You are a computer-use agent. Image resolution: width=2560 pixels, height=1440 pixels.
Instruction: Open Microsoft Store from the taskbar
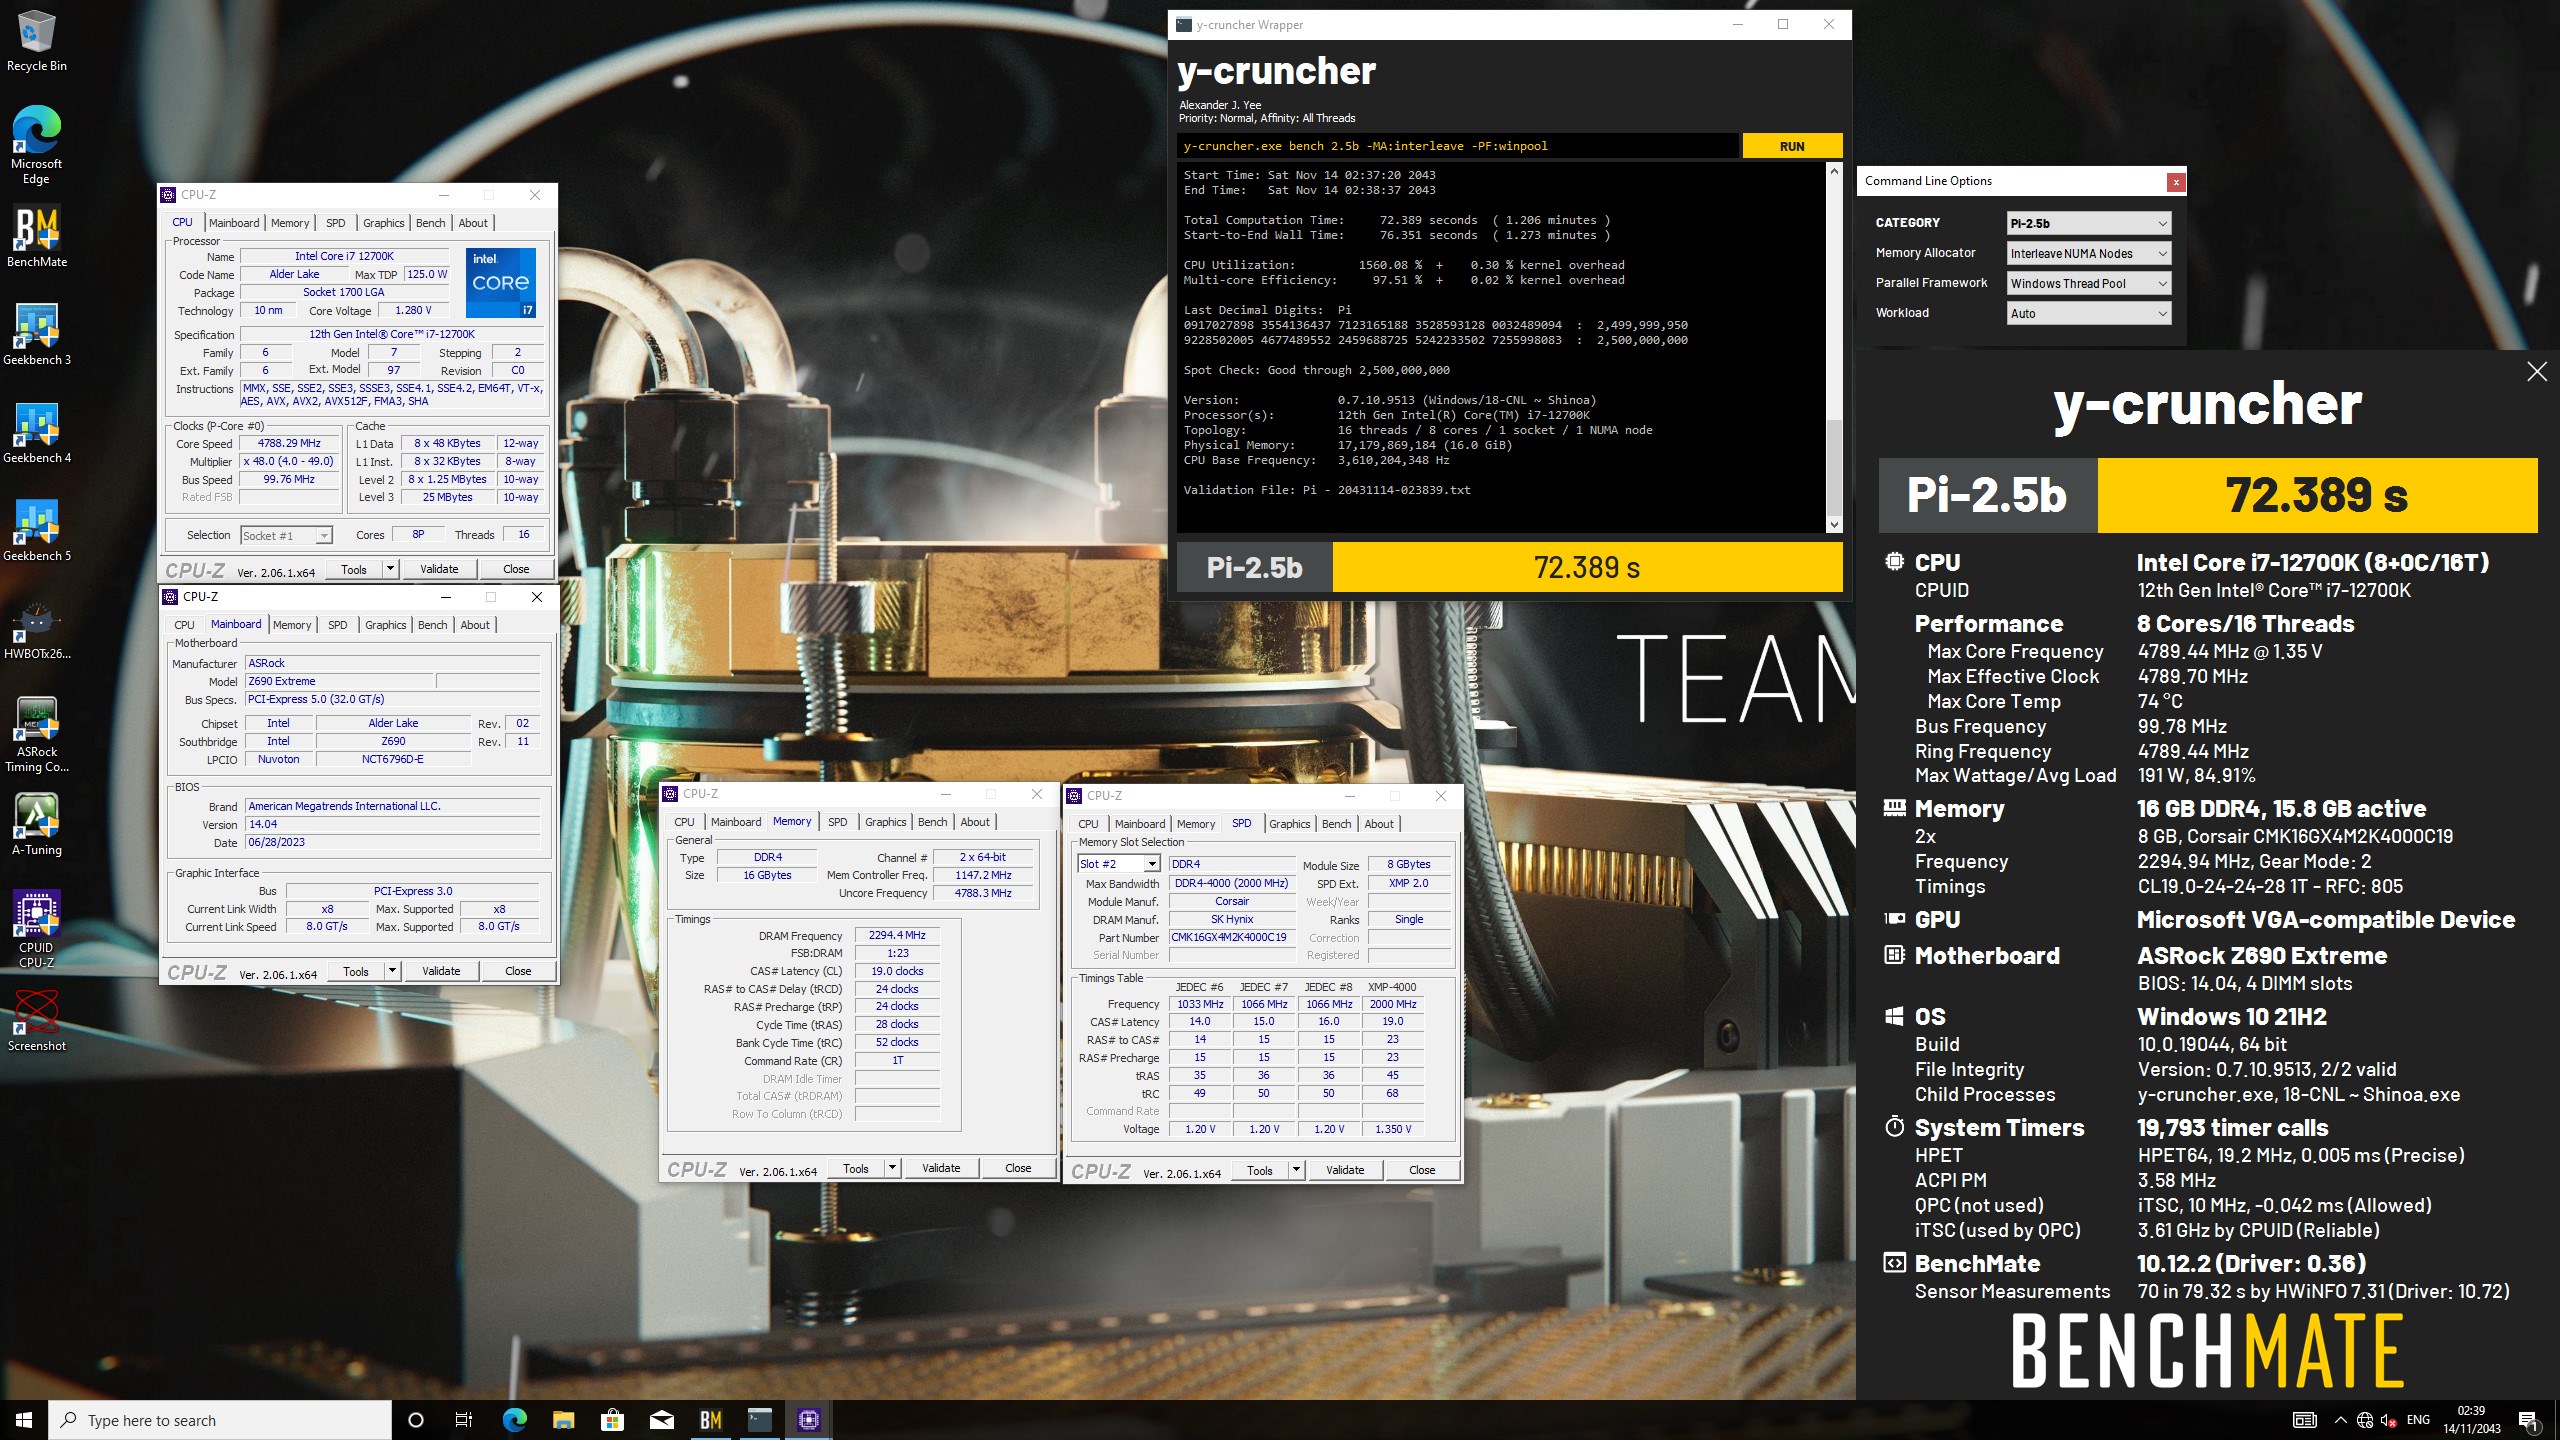(x=612, y=1420)
